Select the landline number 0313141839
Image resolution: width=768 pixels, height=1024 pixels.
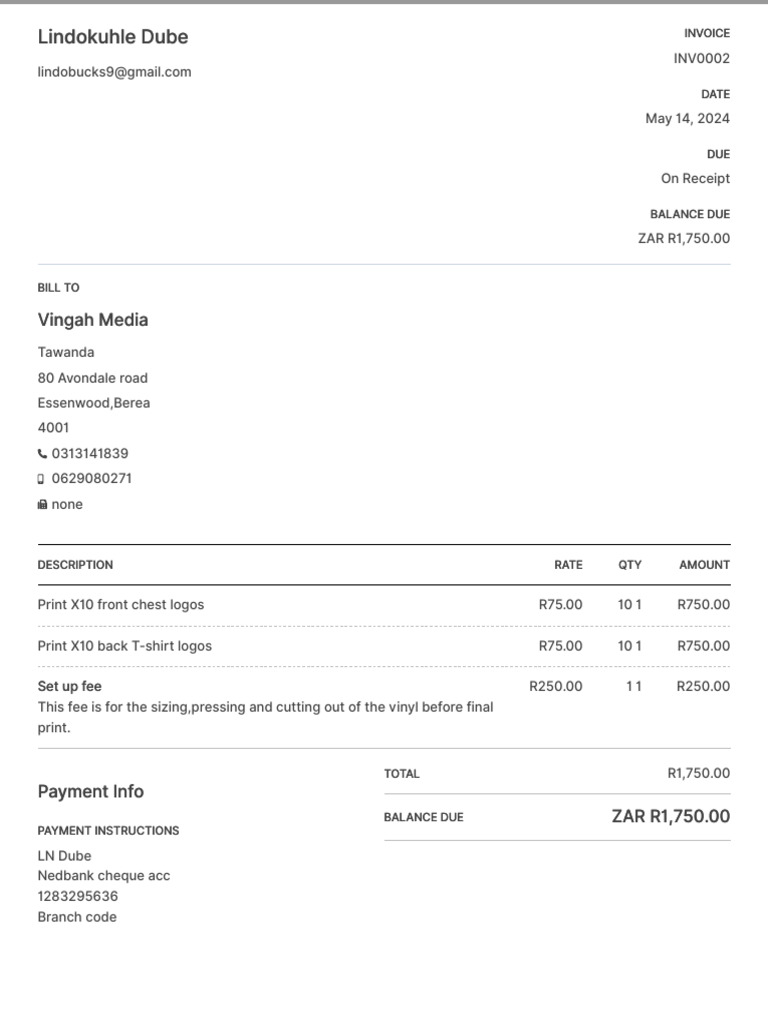[90, 453]
